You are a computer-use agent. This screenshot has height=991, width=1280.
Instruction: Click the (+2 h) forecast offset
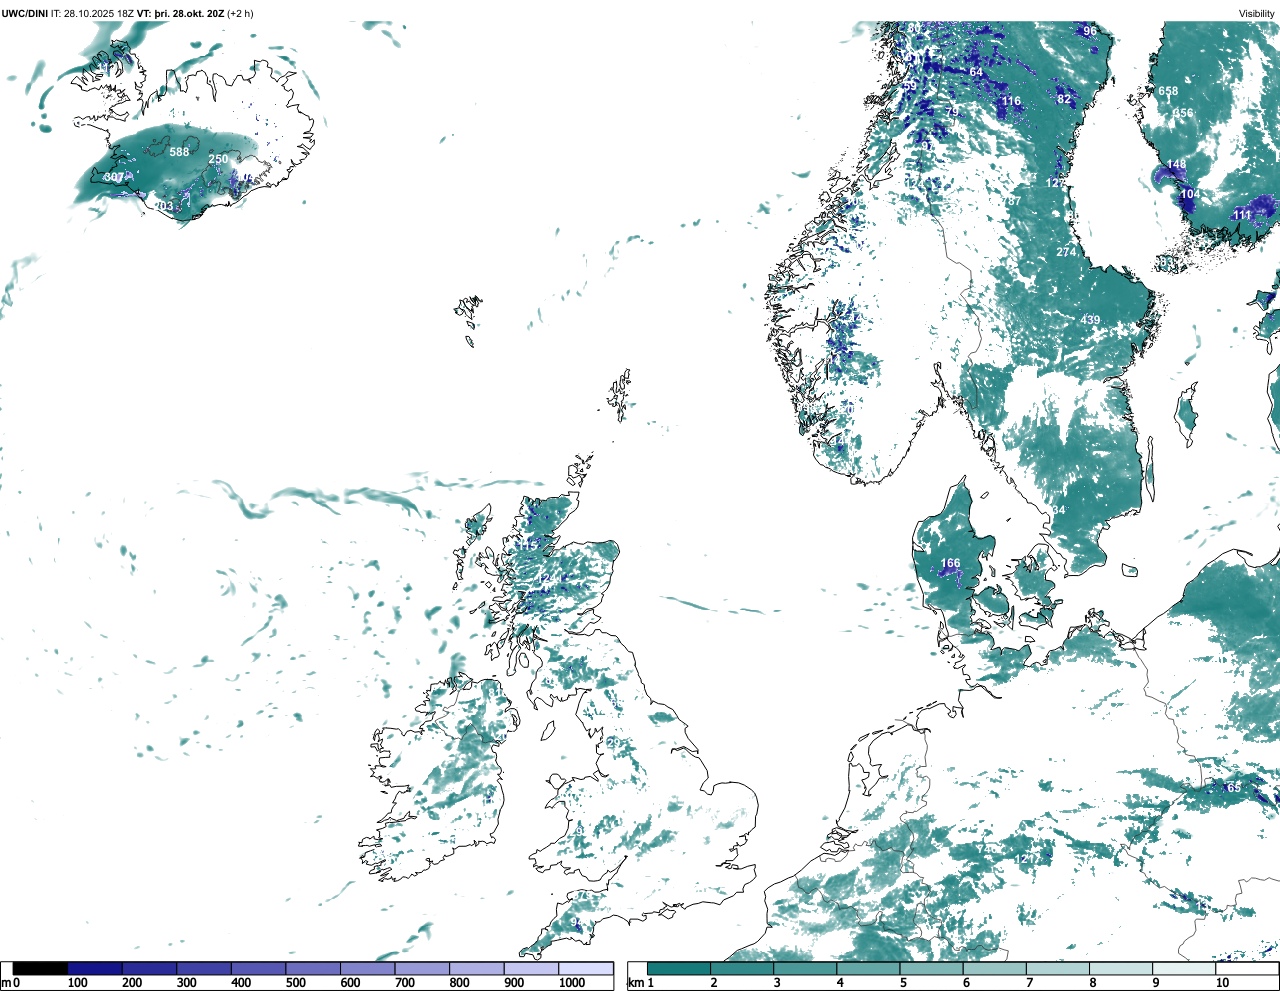click(x=241, y=13)
